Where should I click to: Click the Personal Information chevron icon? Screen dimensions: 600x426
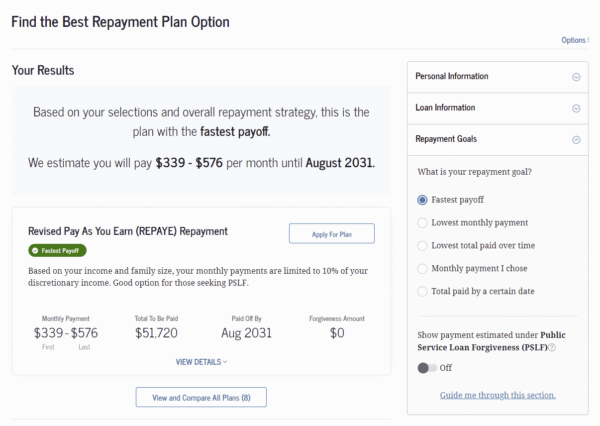576,77
